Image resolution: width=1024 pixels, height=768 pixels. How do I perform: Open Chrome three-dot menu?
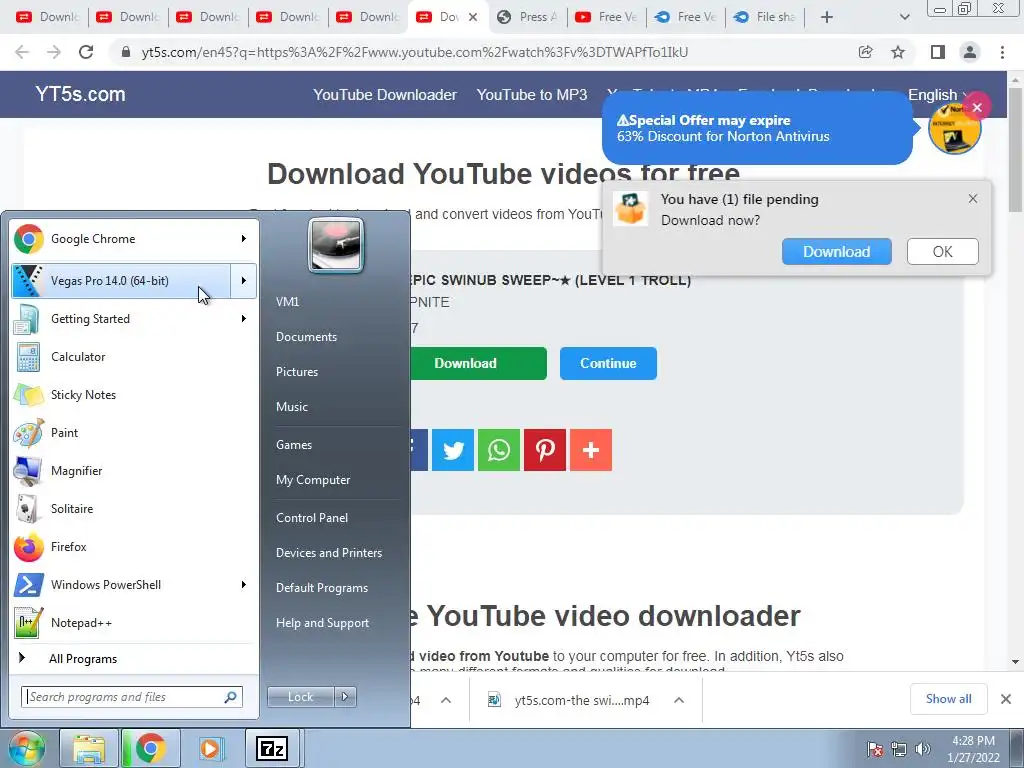[x=1002, y=52]
